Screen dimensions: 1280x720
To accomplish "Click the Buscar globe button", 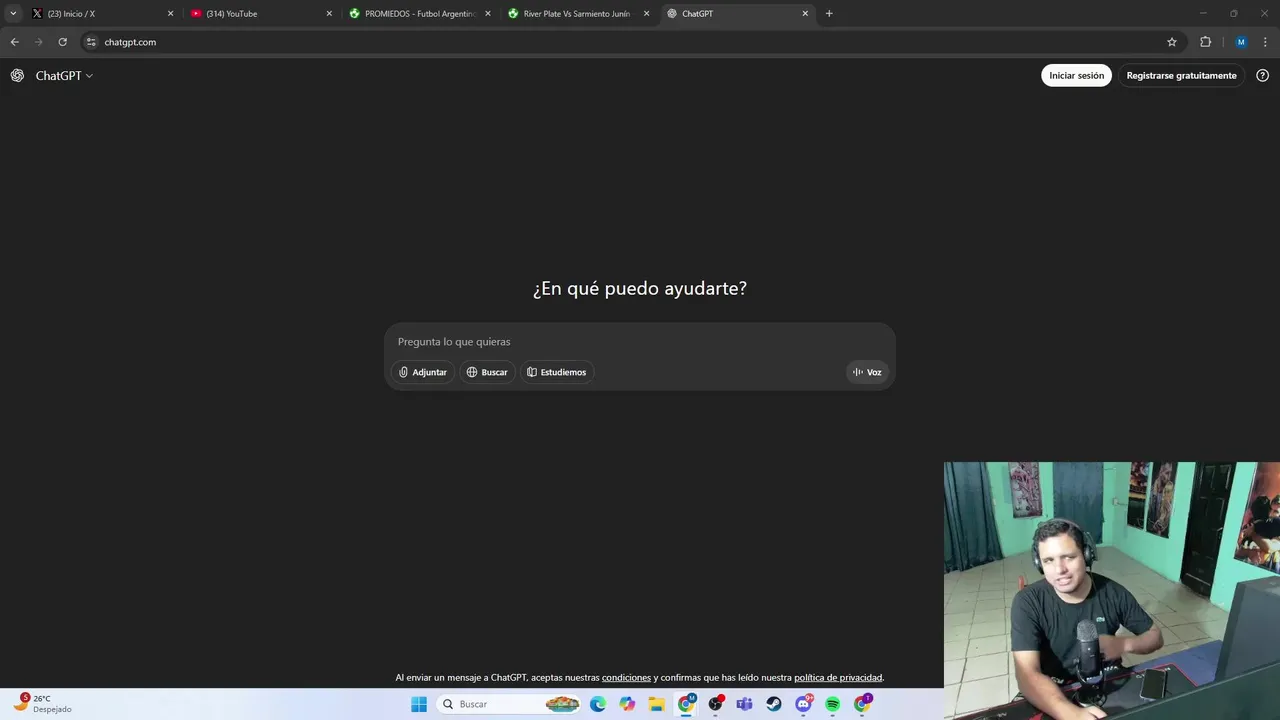I will (487, 372).
